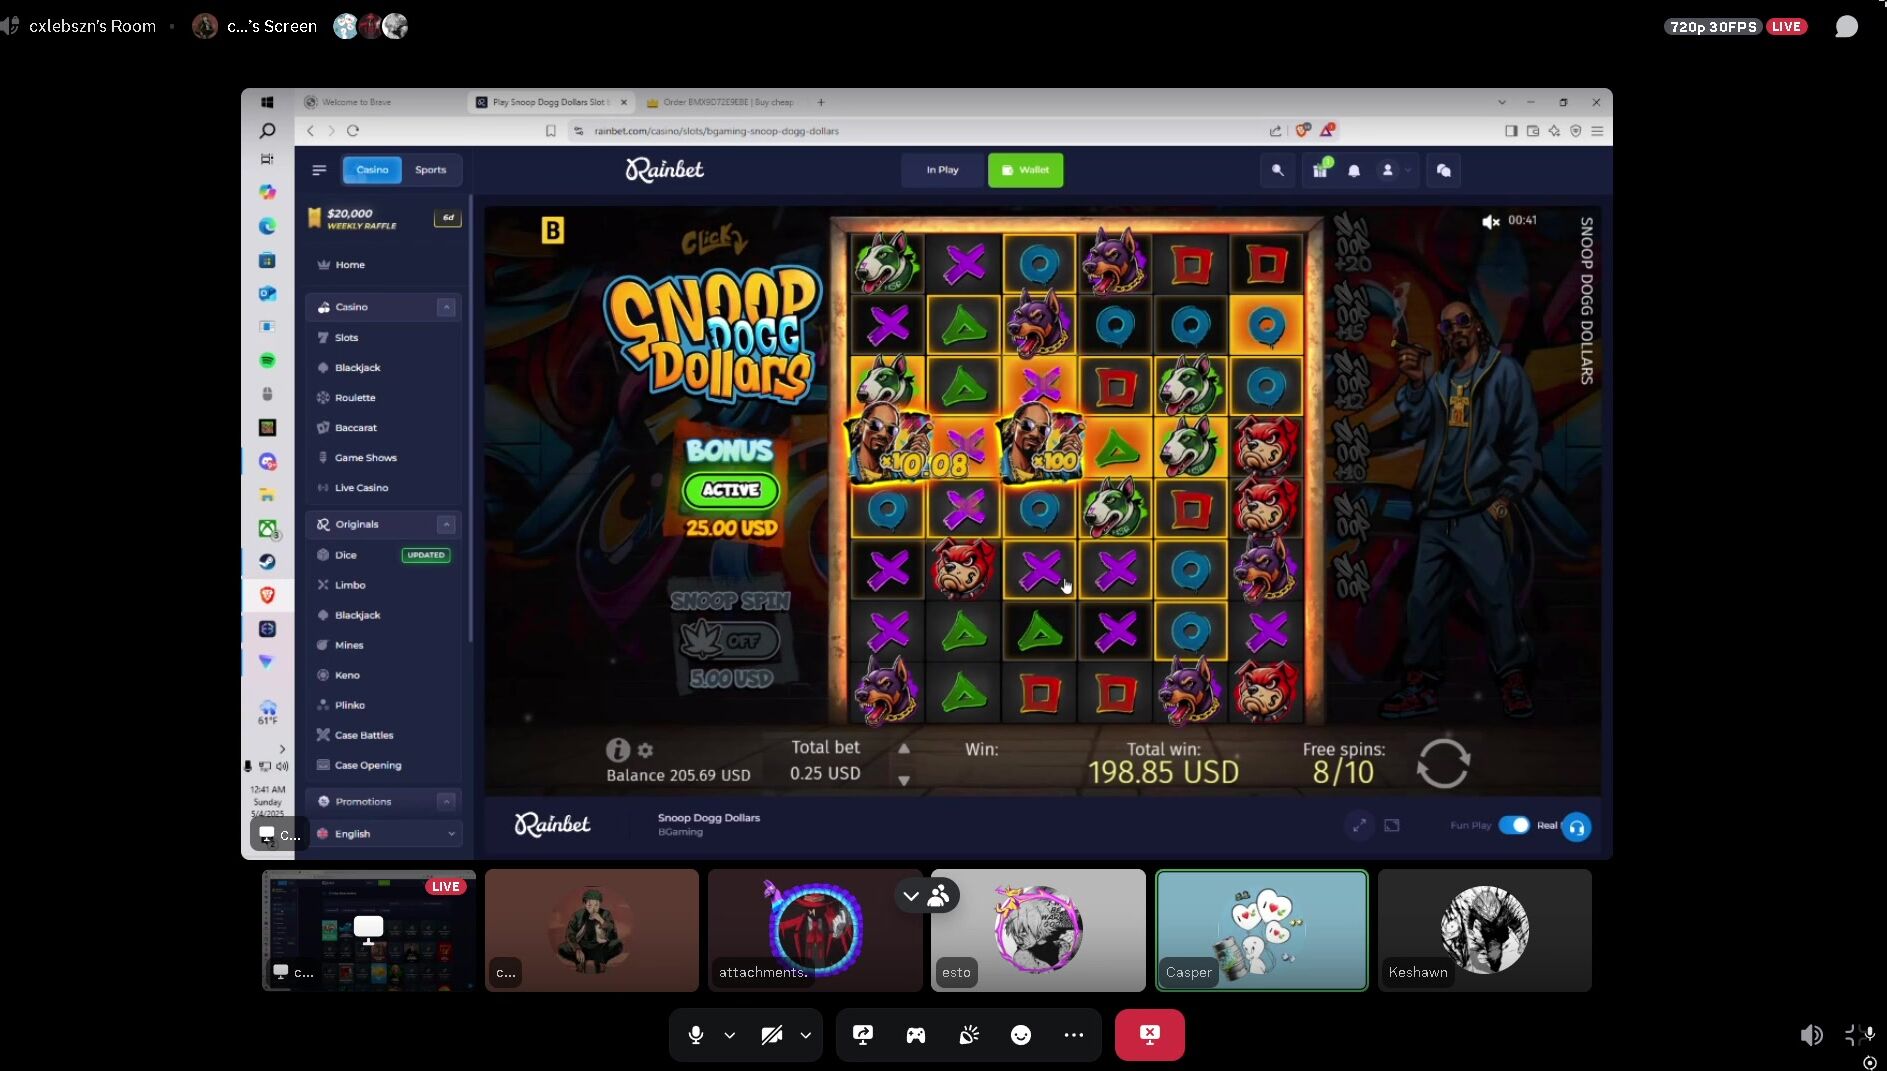This screenshot has width=1887, height=1071.
Task: Open Brave wallet icon
Action: coord(1533,131)
